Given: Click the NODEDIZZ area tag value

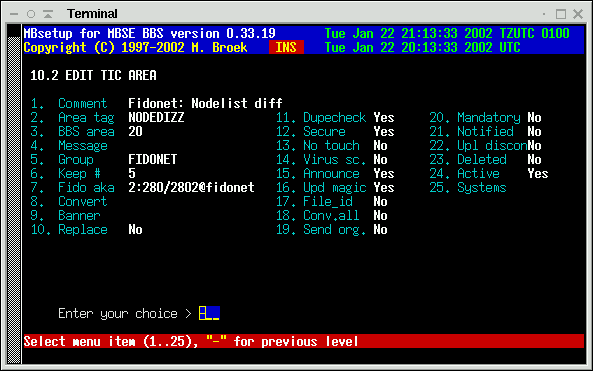Looking at the screenshot, I should pyautogui.click(x=156, y=118).
